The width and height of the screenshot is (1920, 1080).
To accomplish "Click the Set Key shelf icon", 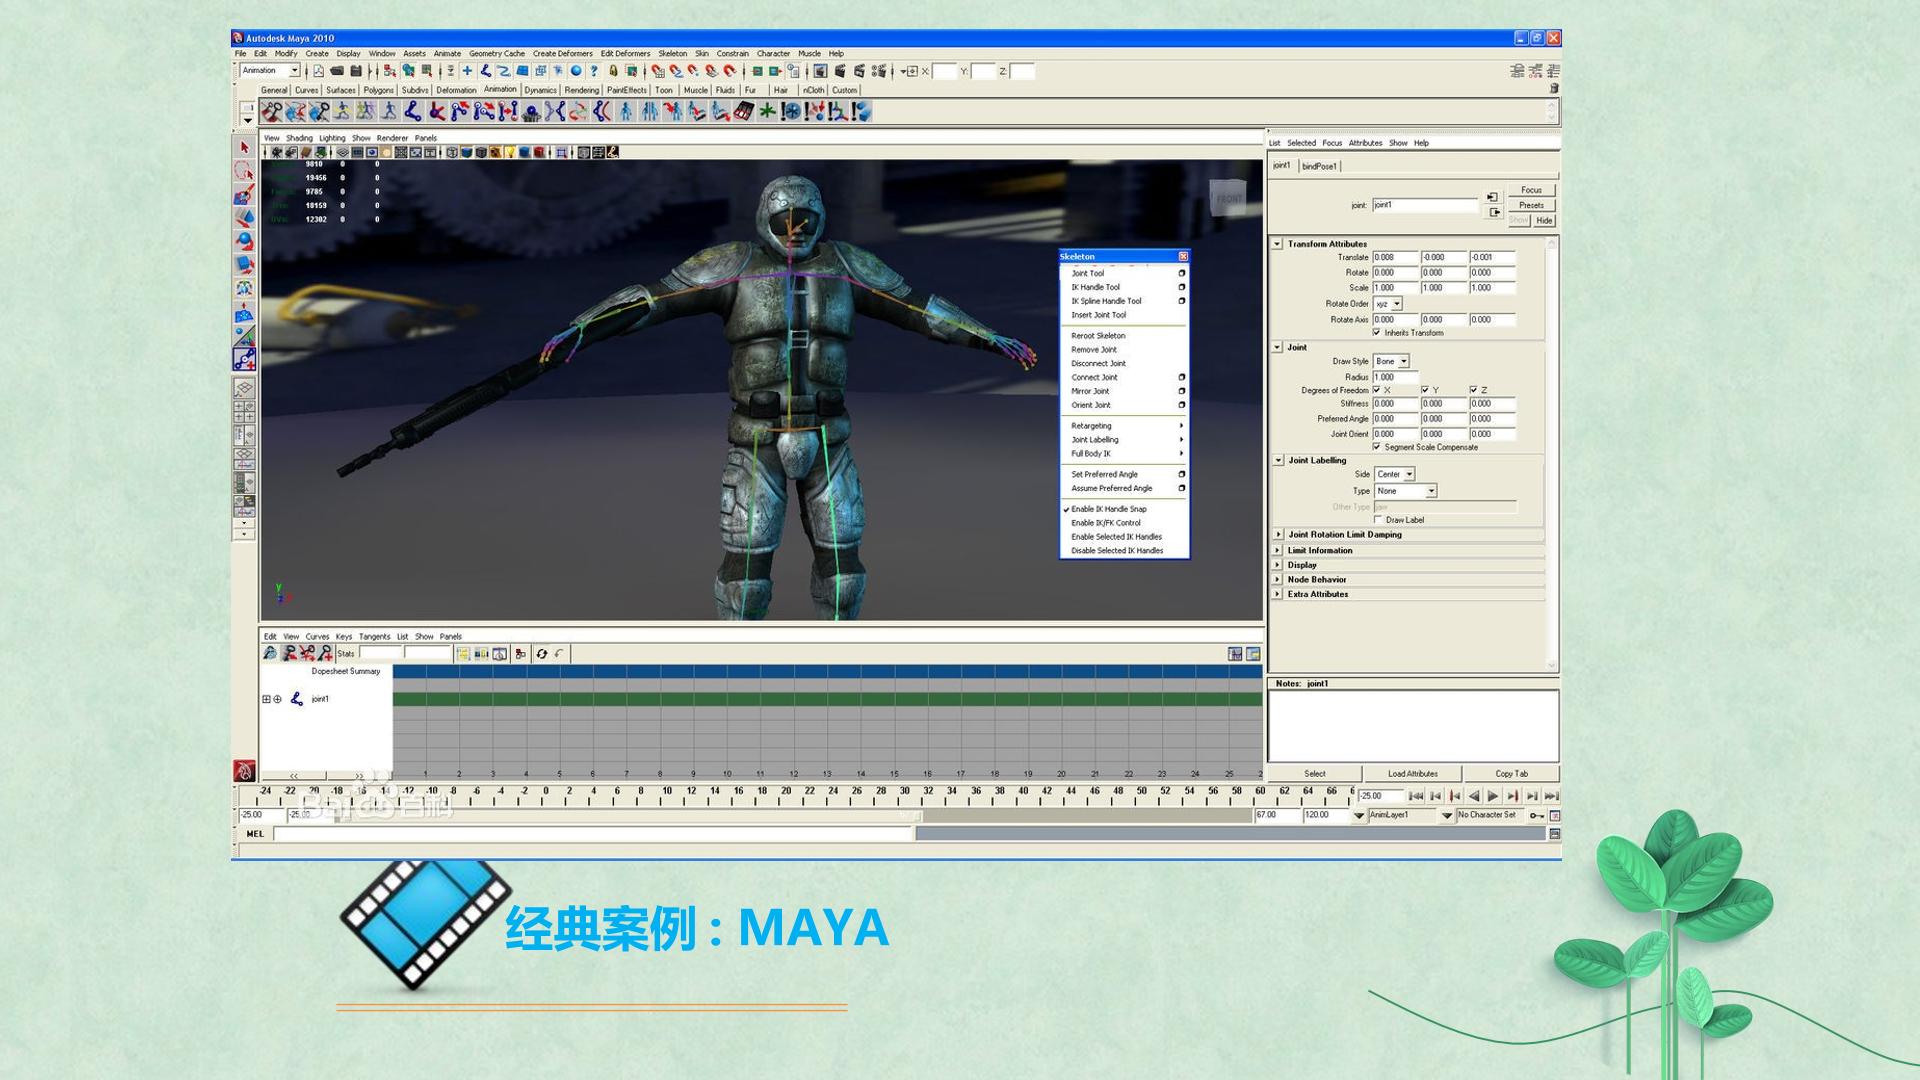I will (x=272, y=112).
